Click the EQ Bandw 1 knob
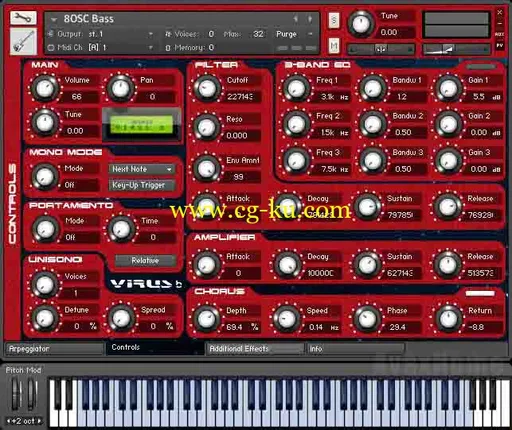This screenshot has width=512, height=430. [x=373, y=88]
